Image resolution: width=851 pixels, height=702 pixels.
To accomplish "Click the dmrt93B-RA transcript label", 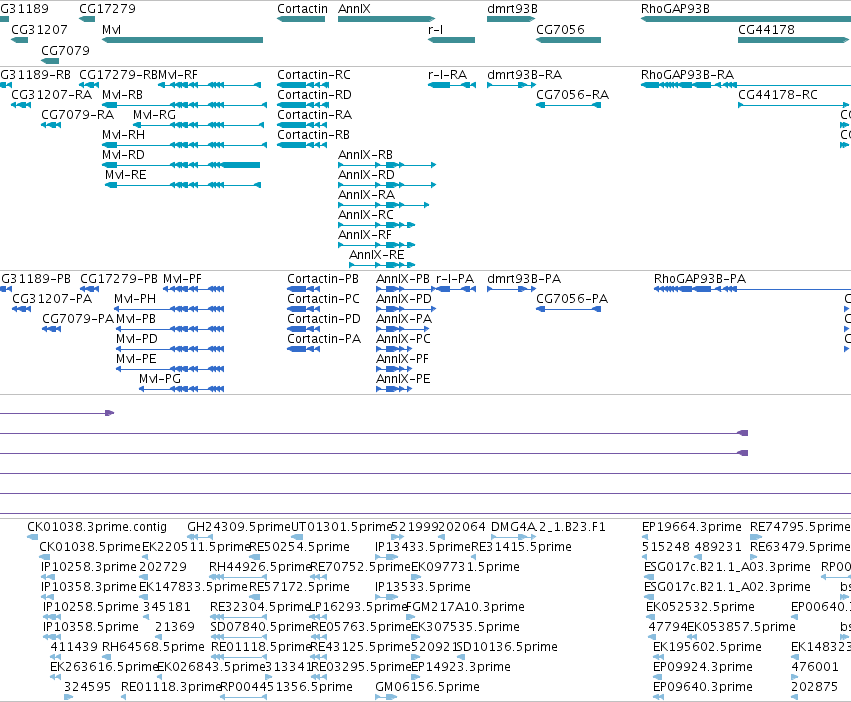I will tap(525, 74).
